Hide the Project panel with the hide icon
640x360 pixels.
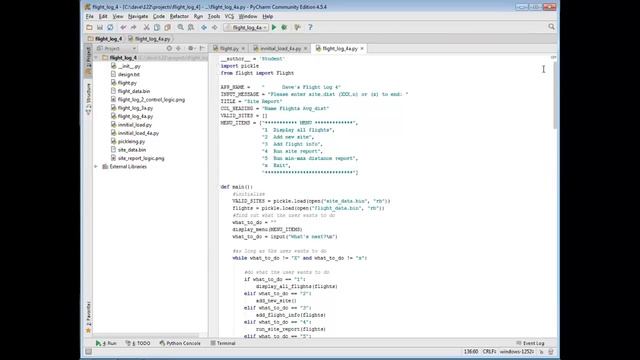[202, 48]
